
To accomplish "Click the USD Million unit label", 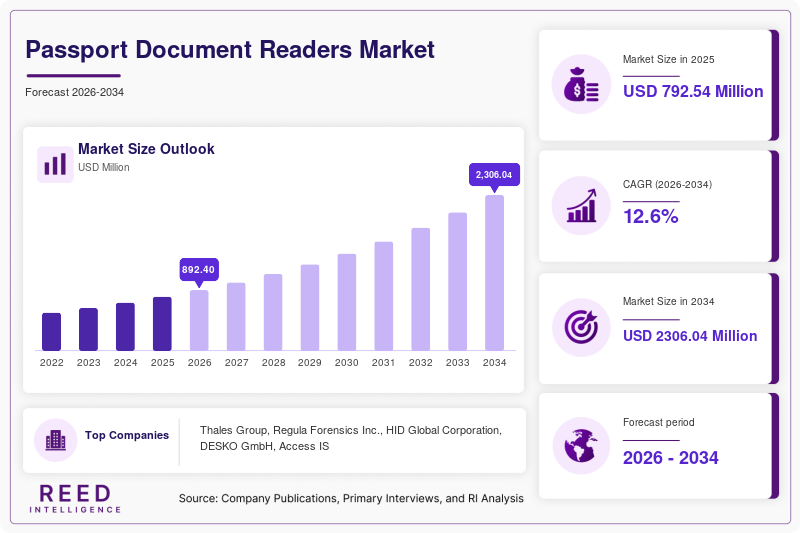I will pyautogui.click(x=104, y=167).
